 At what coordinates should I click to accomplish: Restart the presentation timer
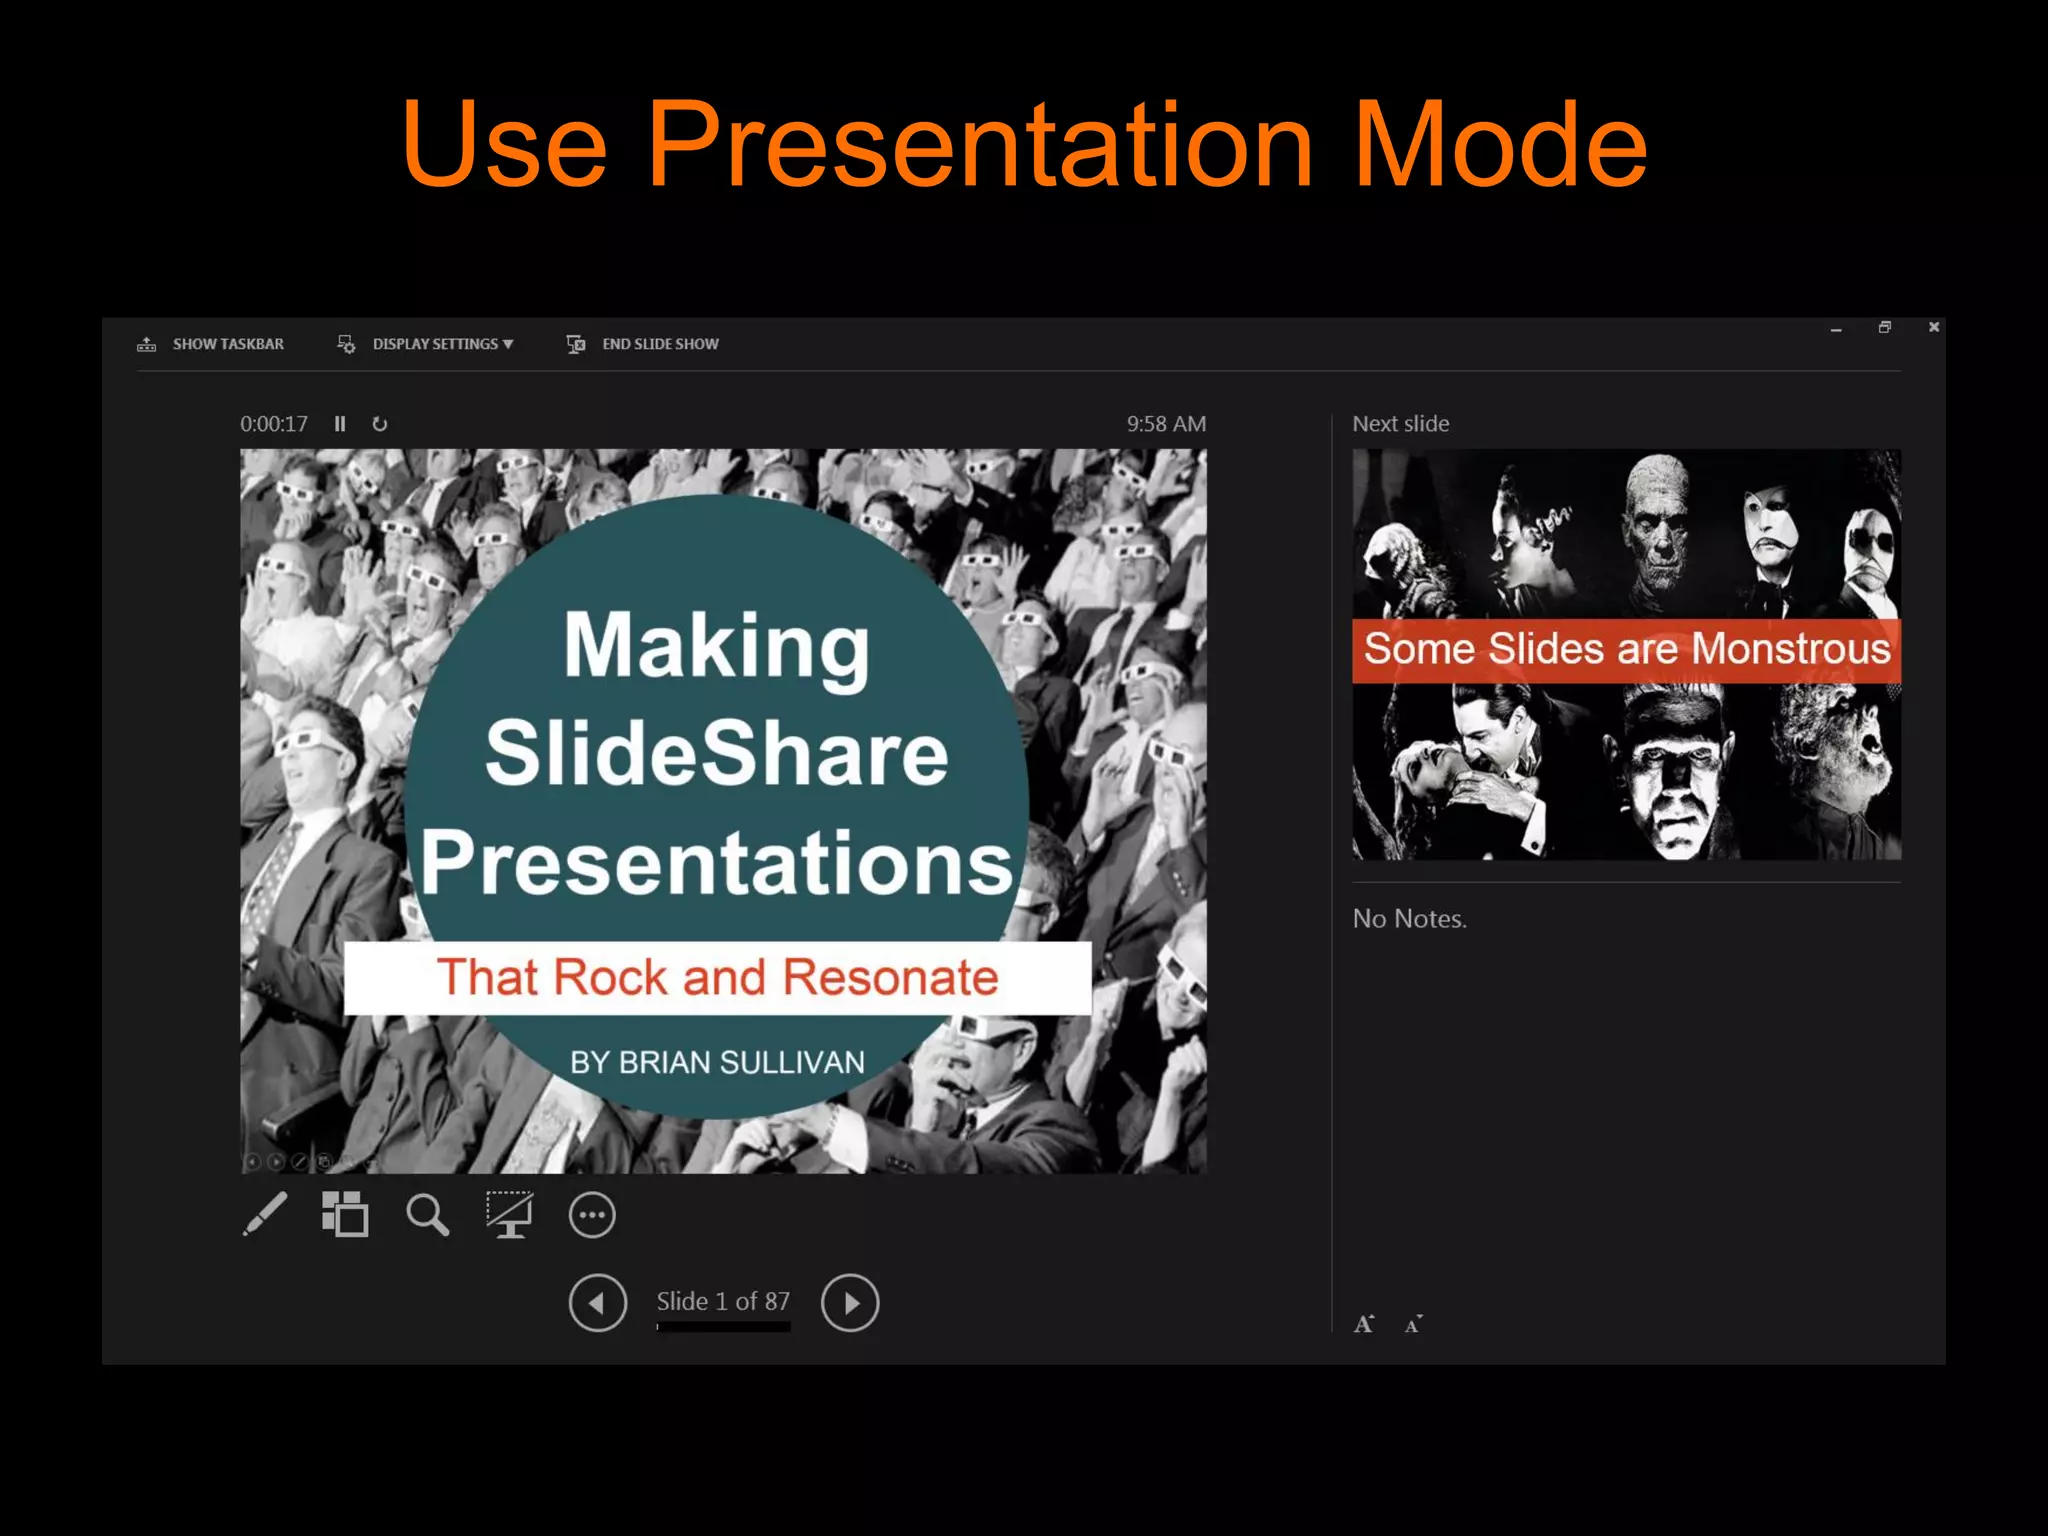pyautogui.click(x=380, y=424)
